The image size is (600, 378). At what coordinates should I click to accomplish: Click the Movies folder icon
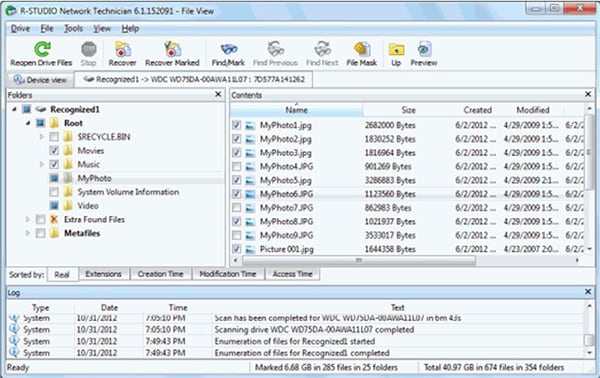click(68, 150)
